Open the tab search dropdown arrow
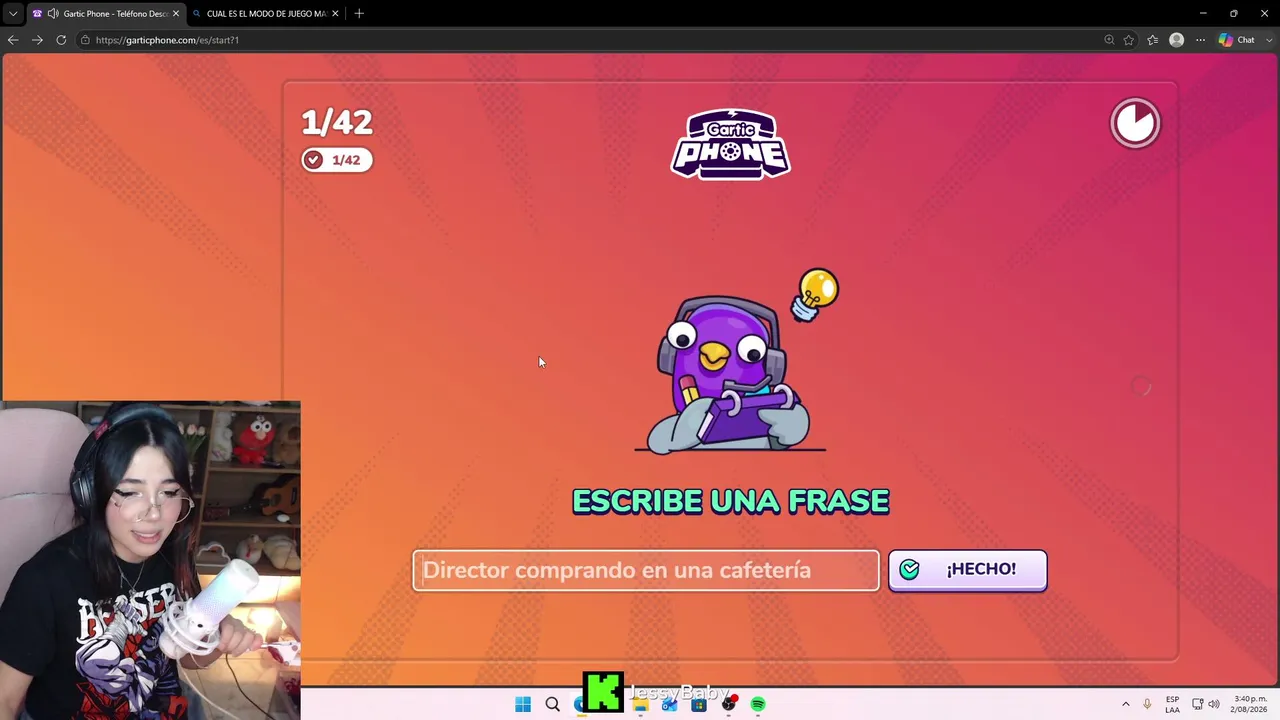The width and height of the screenshot is (1280, 720). point(13,13)
